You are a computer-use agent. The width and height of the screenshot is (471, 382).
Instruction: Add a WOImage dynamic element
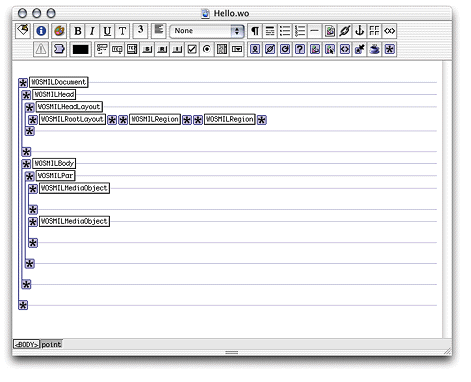click(315, 49)
